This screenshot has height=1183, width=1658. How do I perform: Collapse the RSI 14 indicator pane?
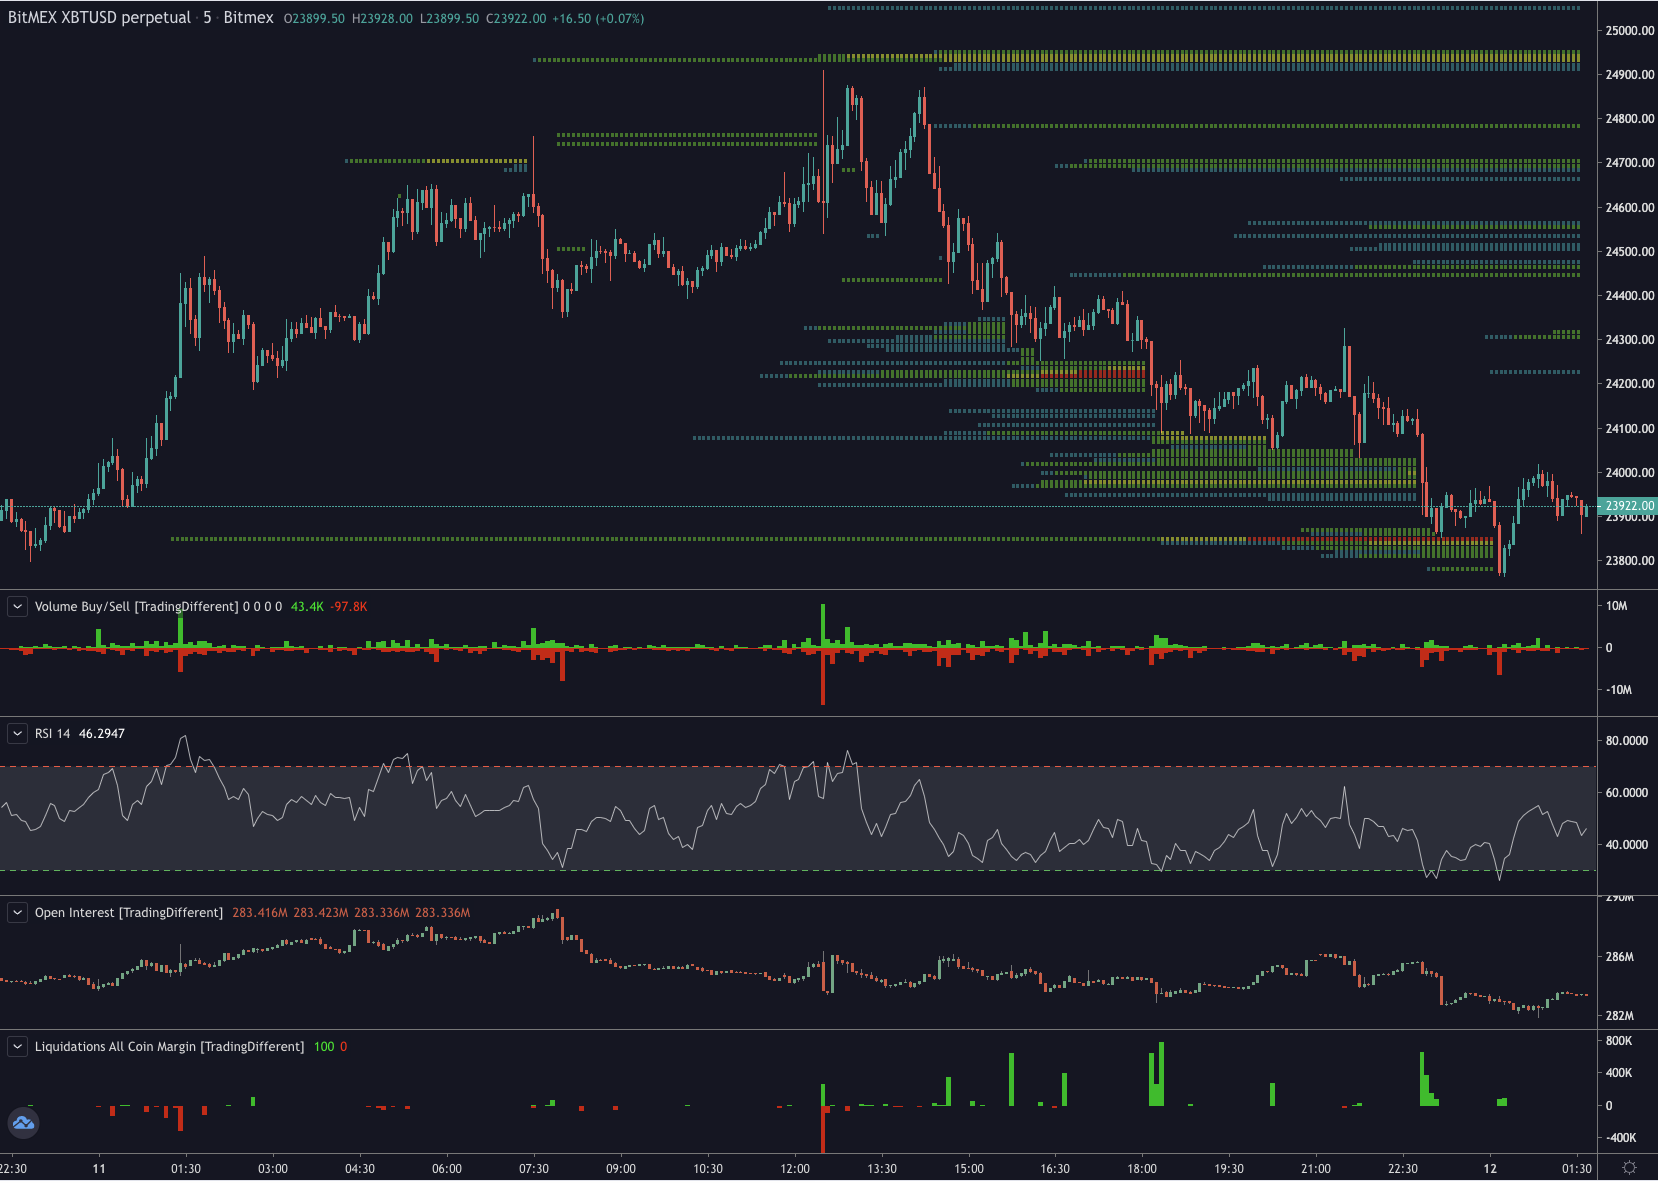point(17,733)
